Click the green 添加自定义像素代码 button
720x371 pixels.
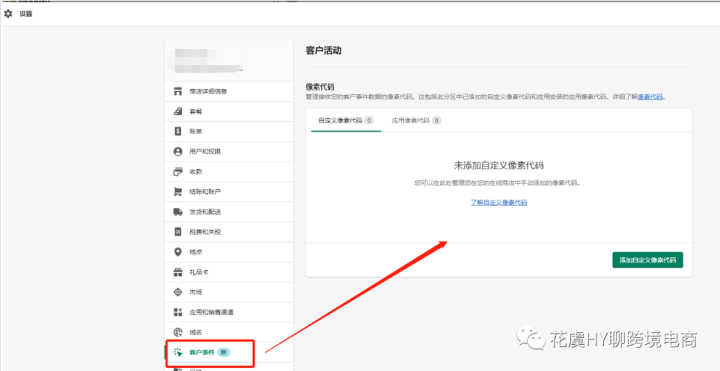click(x=647, y=260)
